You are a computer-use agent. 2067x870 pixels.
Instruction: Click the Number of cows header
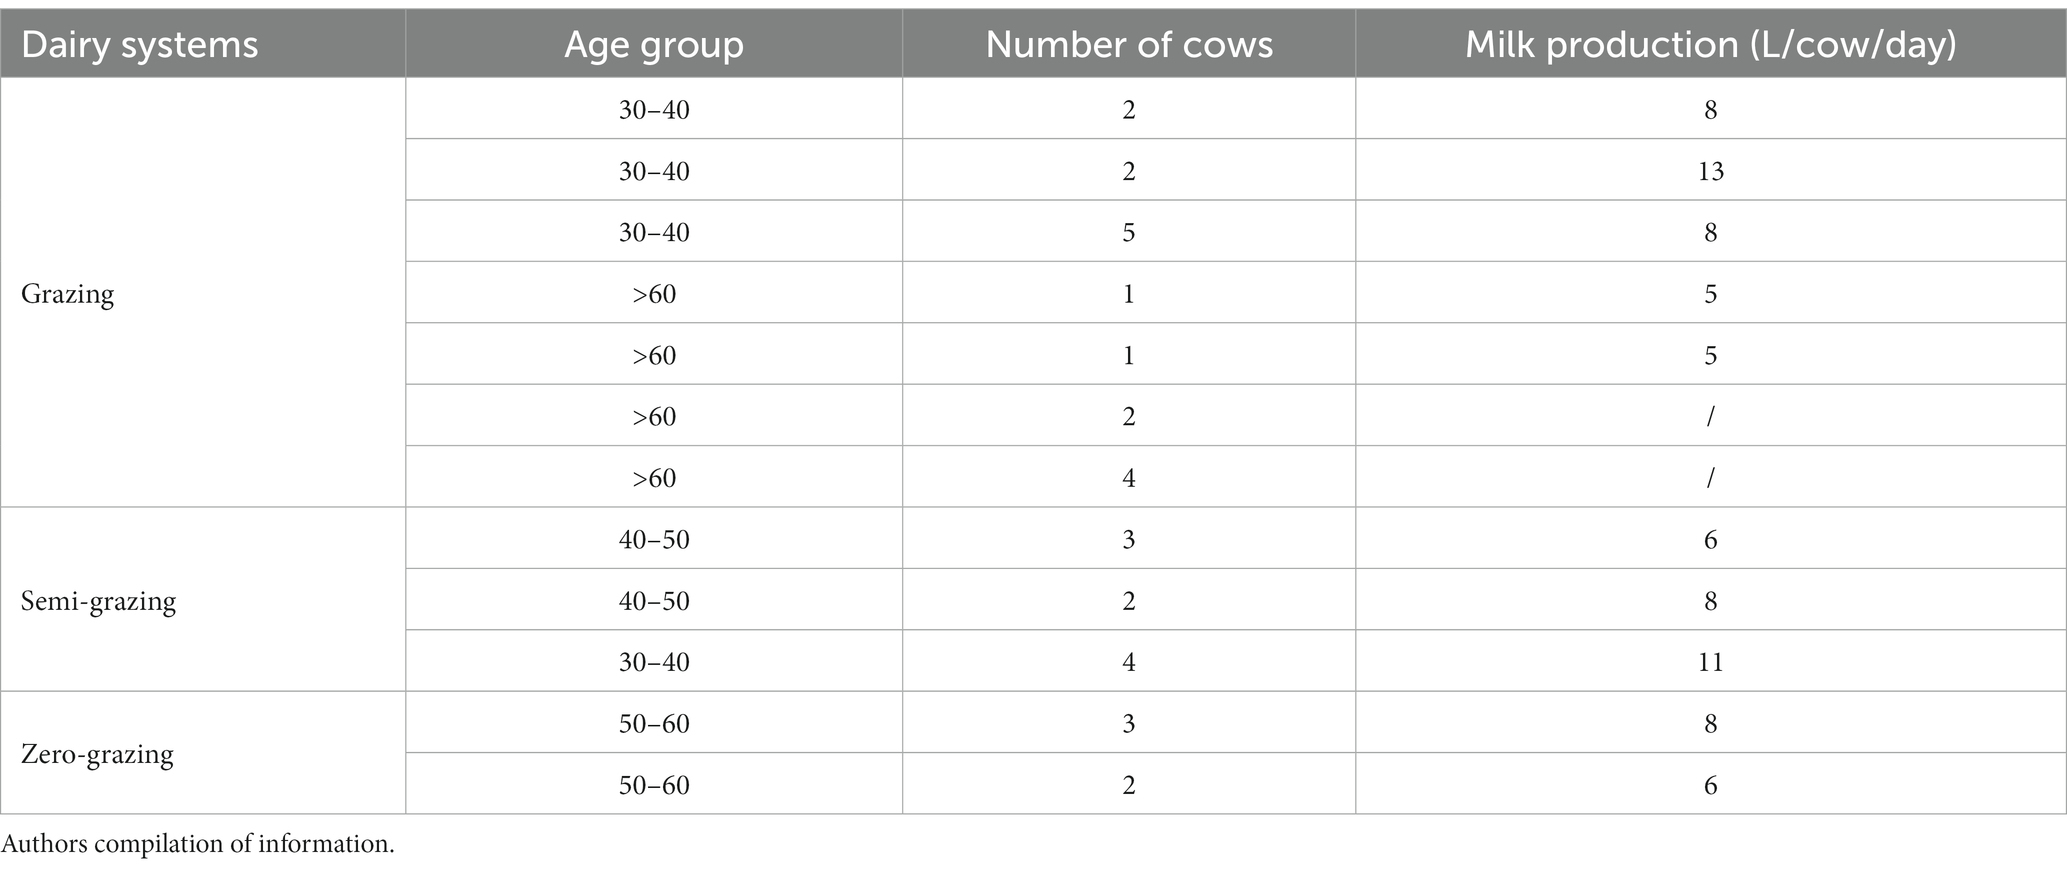(1129, 45)
